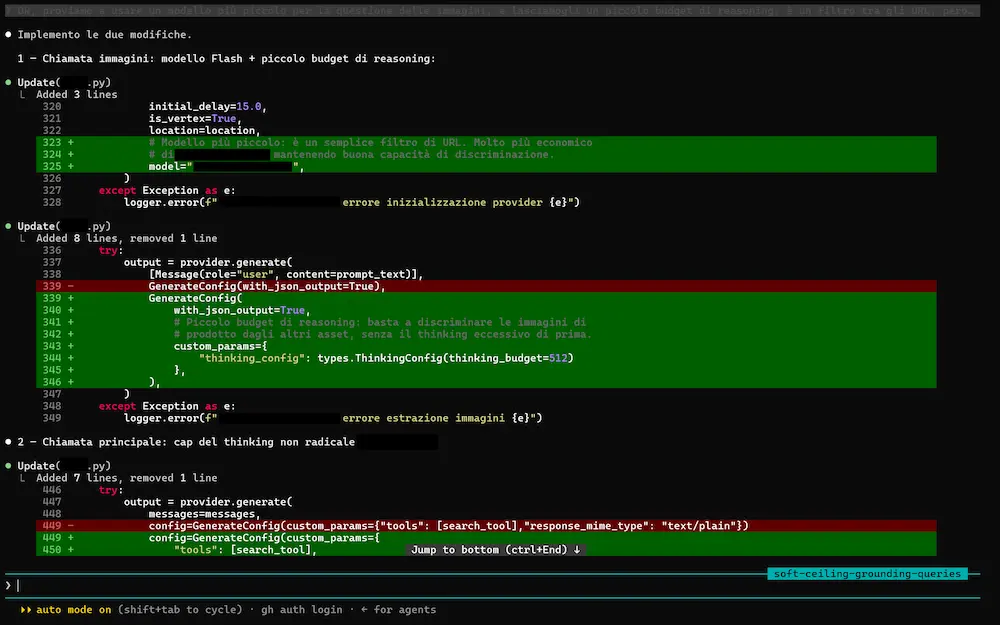Click the [Message(role="user" line

coord(286,274)
